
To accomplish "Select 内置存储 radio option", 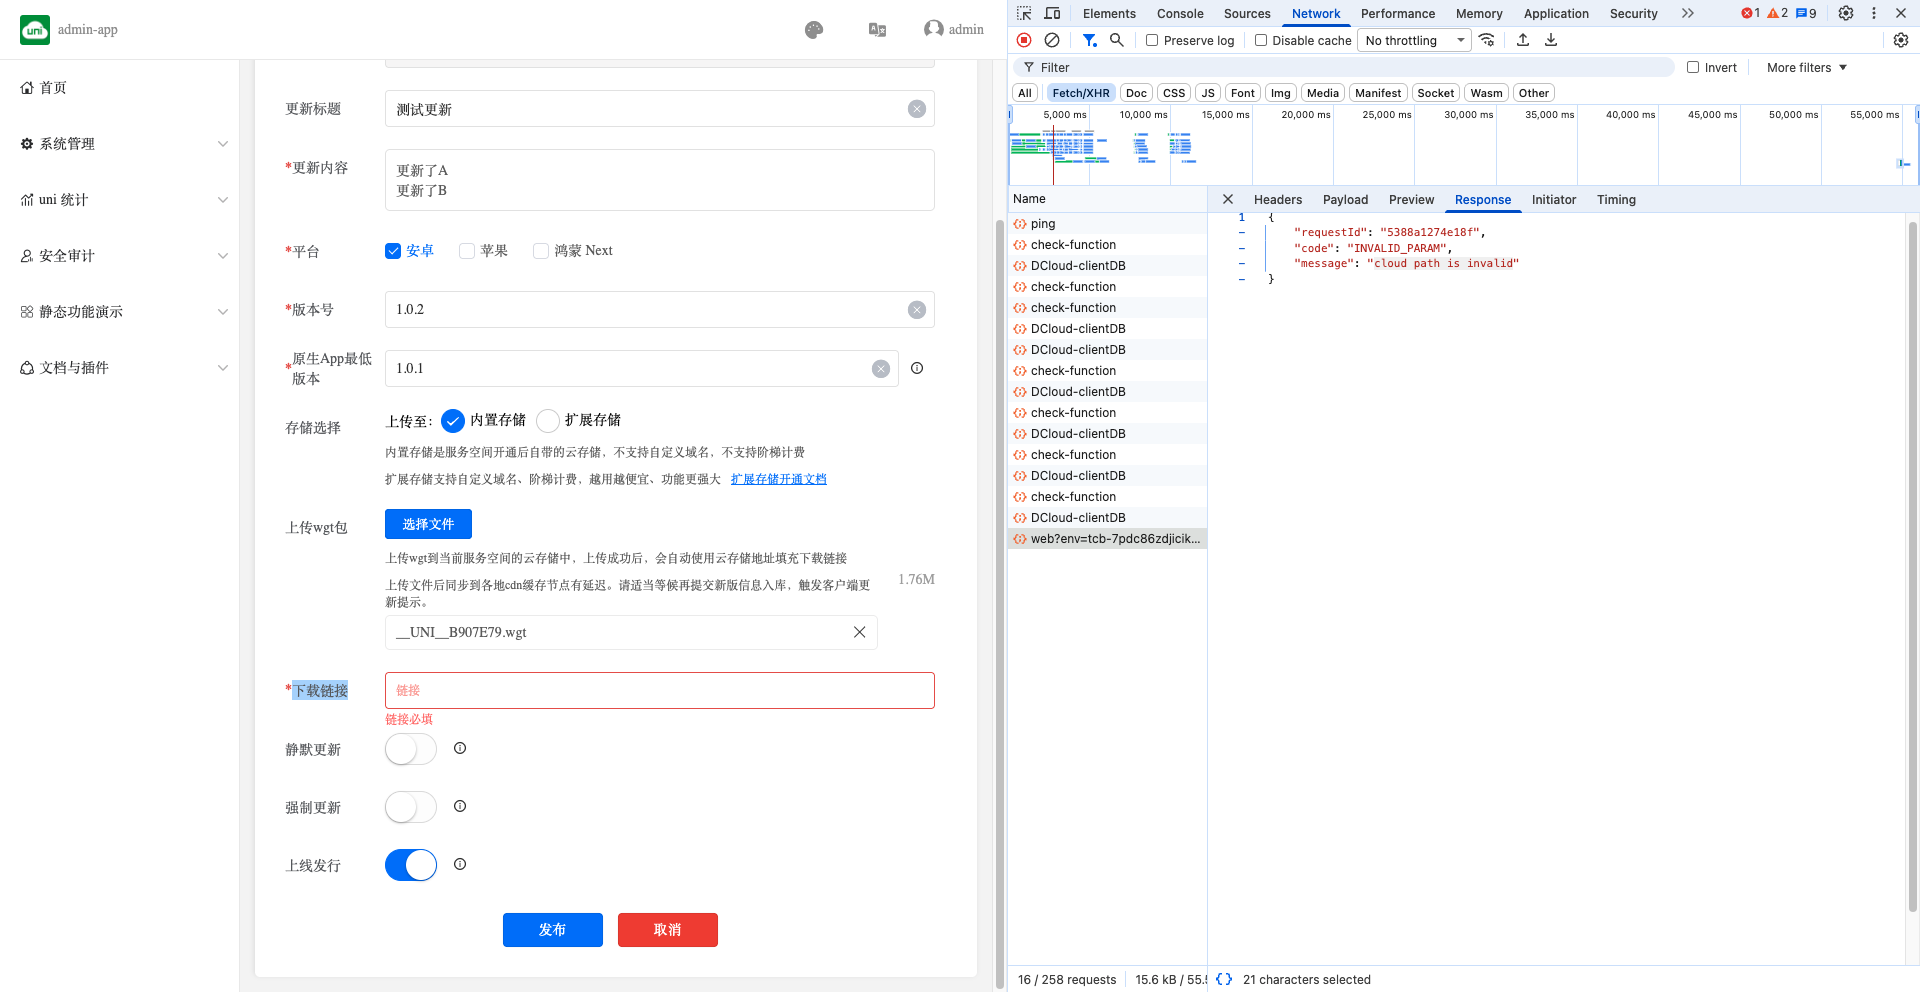I will coord(453,421).
